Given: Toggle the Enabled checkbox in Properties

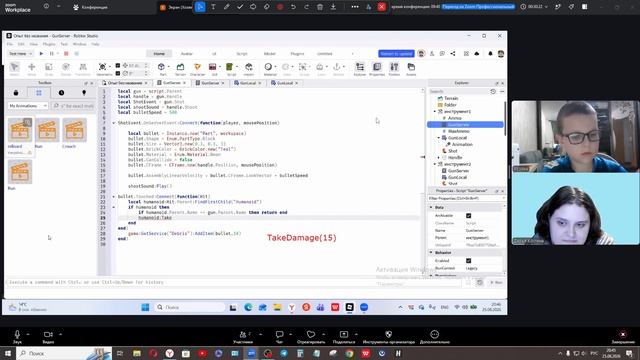Looking at the screenshot, I should (x=468, y=260).
